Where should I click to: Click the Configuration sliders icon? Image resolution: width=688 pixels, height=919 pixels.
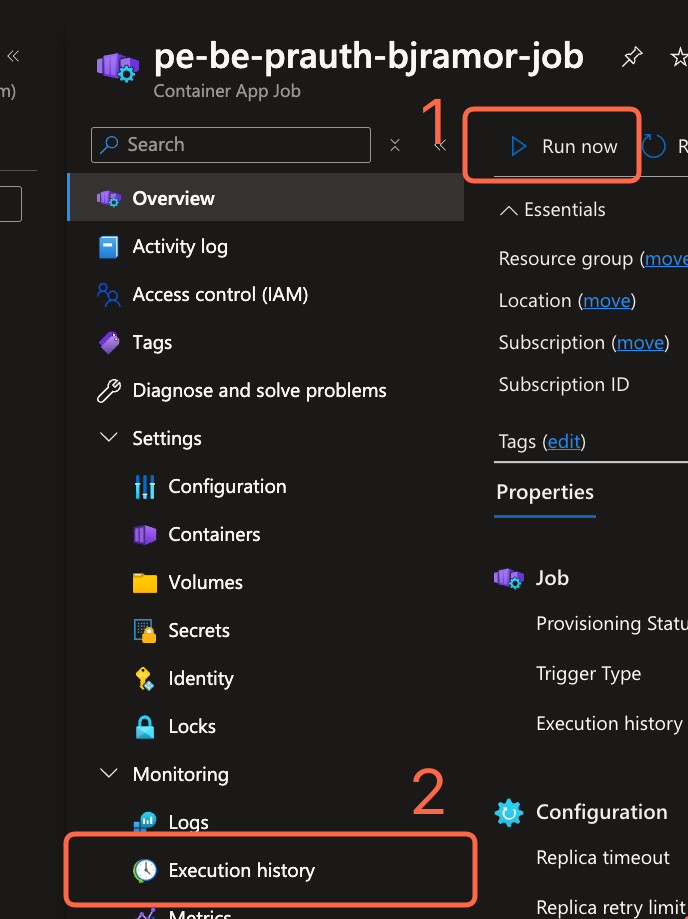[145, 486]
